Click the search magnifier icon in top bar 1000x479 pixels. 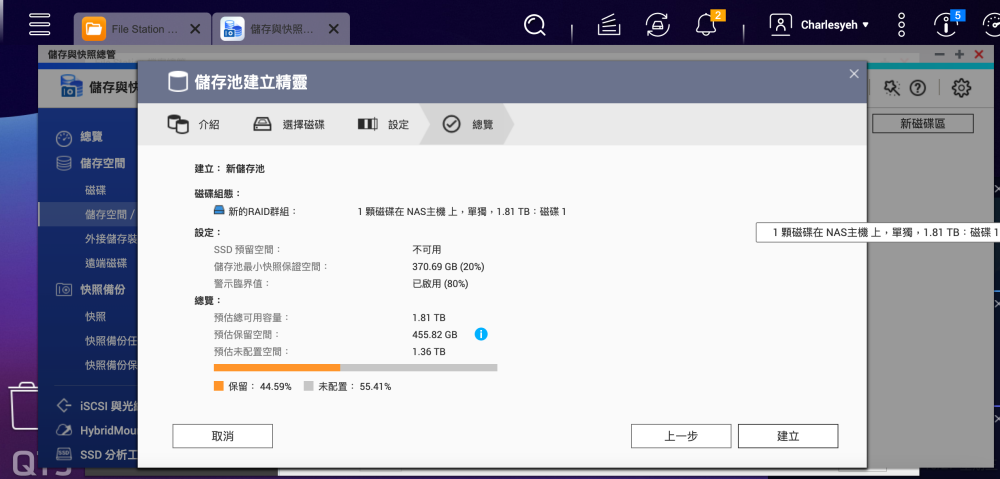[x=536, y=25]
